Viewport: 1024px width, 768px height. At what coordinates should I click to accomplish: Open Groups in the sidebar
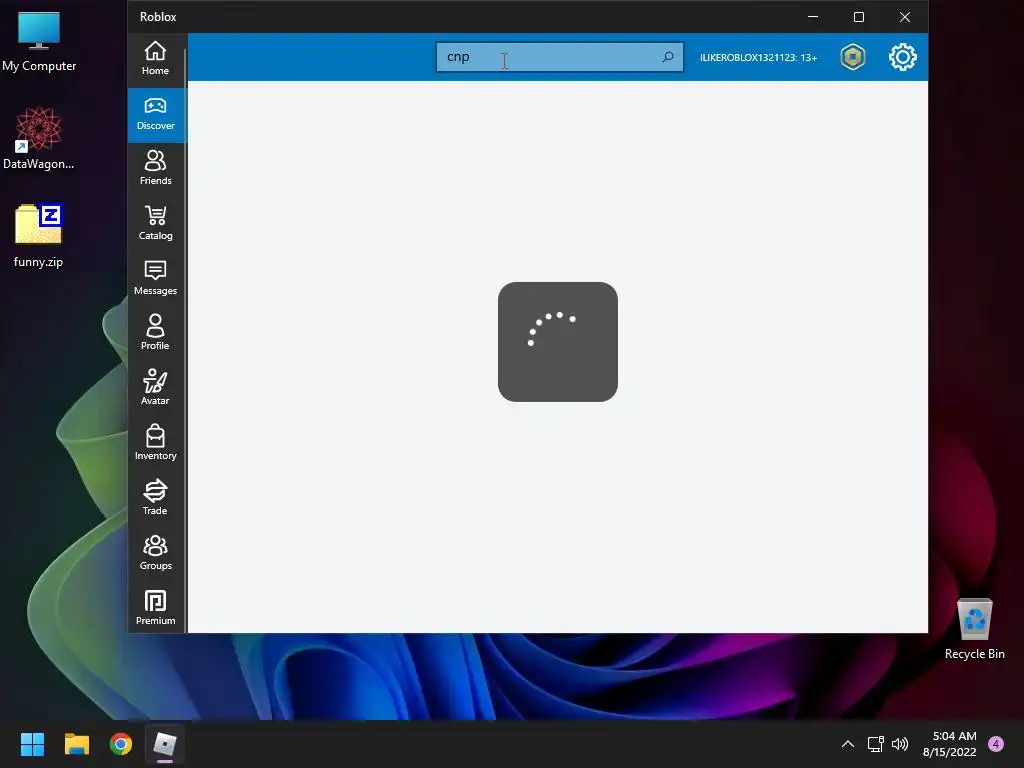click(x=155, y=553)
